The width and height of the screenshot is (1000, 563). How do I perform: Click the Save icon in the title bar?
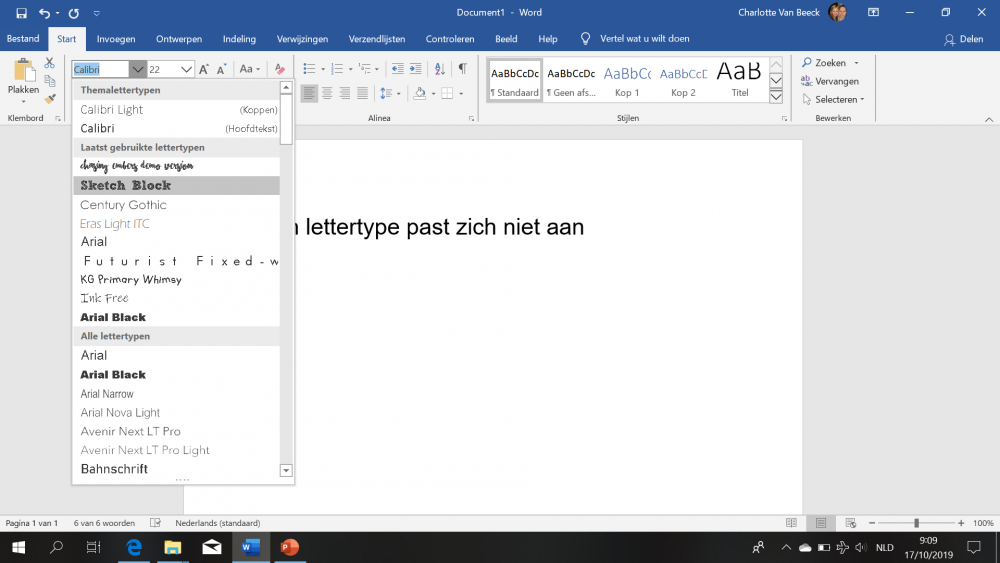pos(21,13)
